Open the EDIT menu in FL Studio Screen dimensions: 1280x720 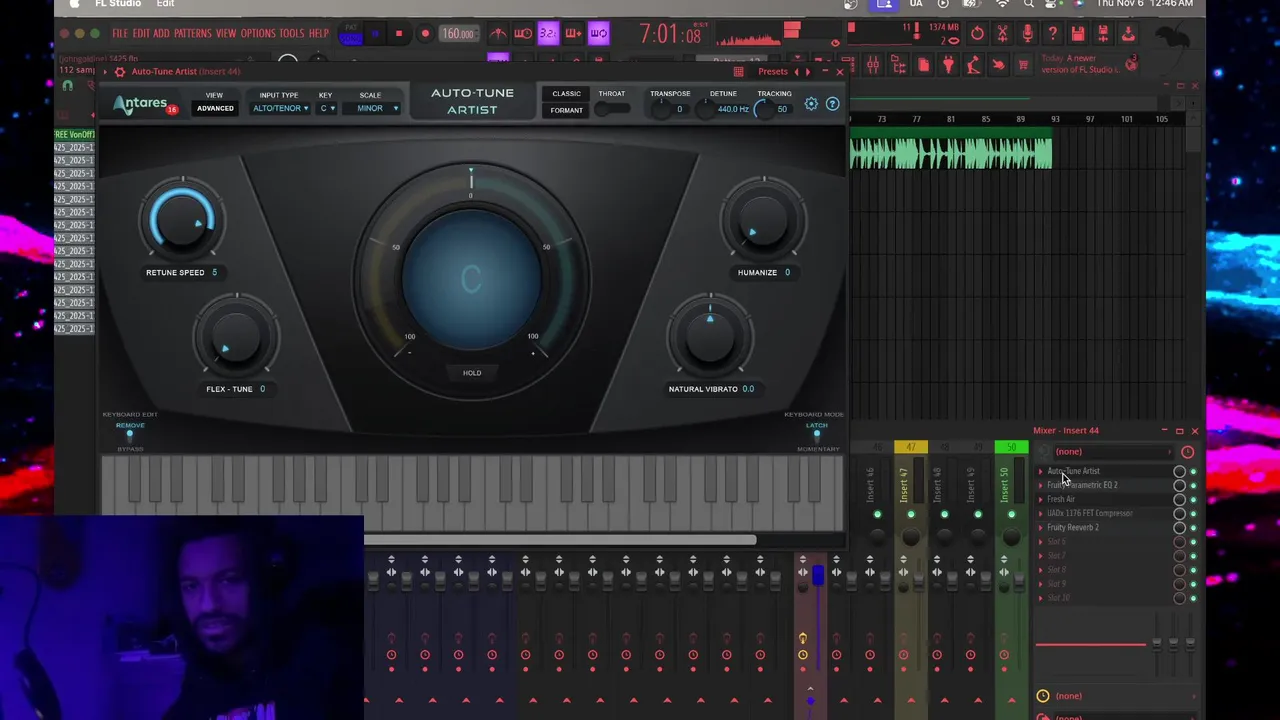point(141,33)
